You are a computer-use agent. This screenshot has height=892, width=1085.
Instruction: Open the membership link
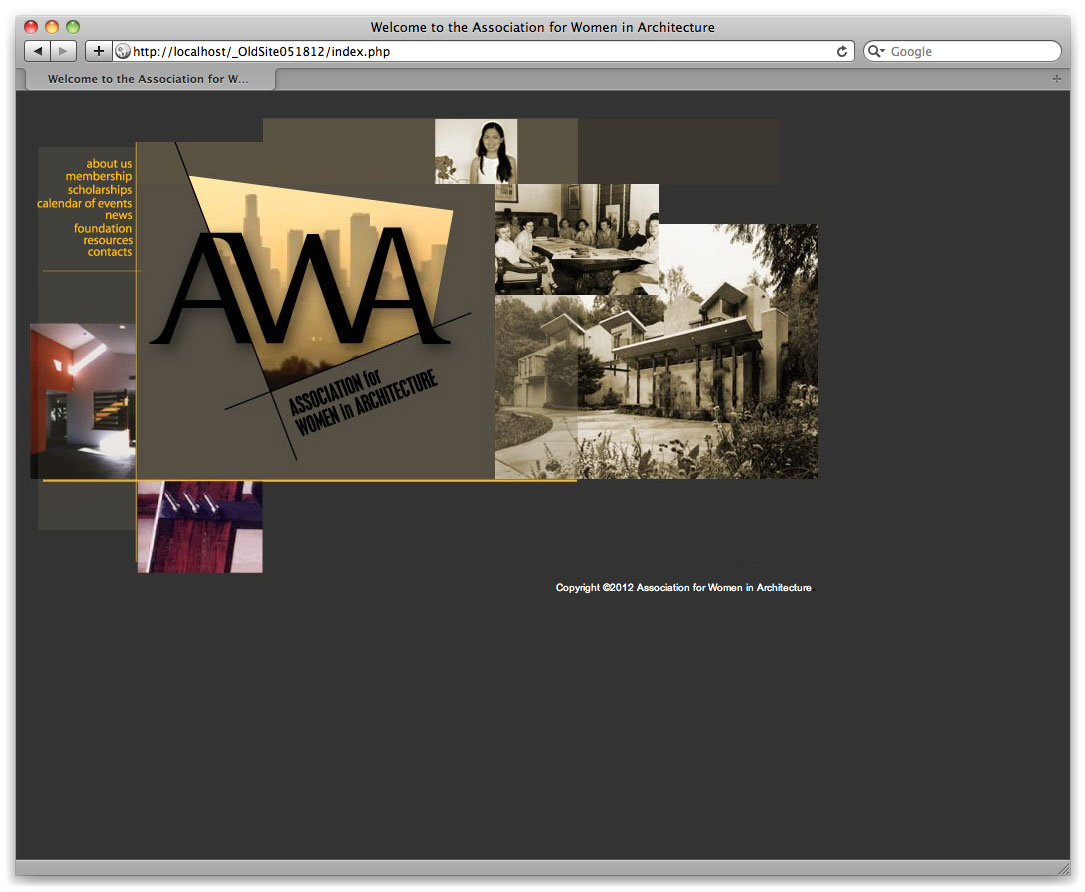(98, 176)
